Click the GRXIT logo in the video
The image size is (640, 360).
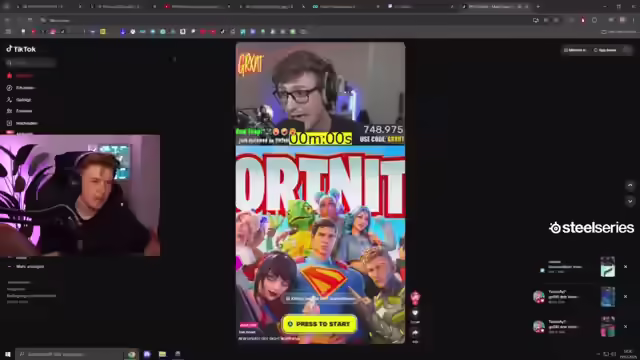(x=250, y=64)
